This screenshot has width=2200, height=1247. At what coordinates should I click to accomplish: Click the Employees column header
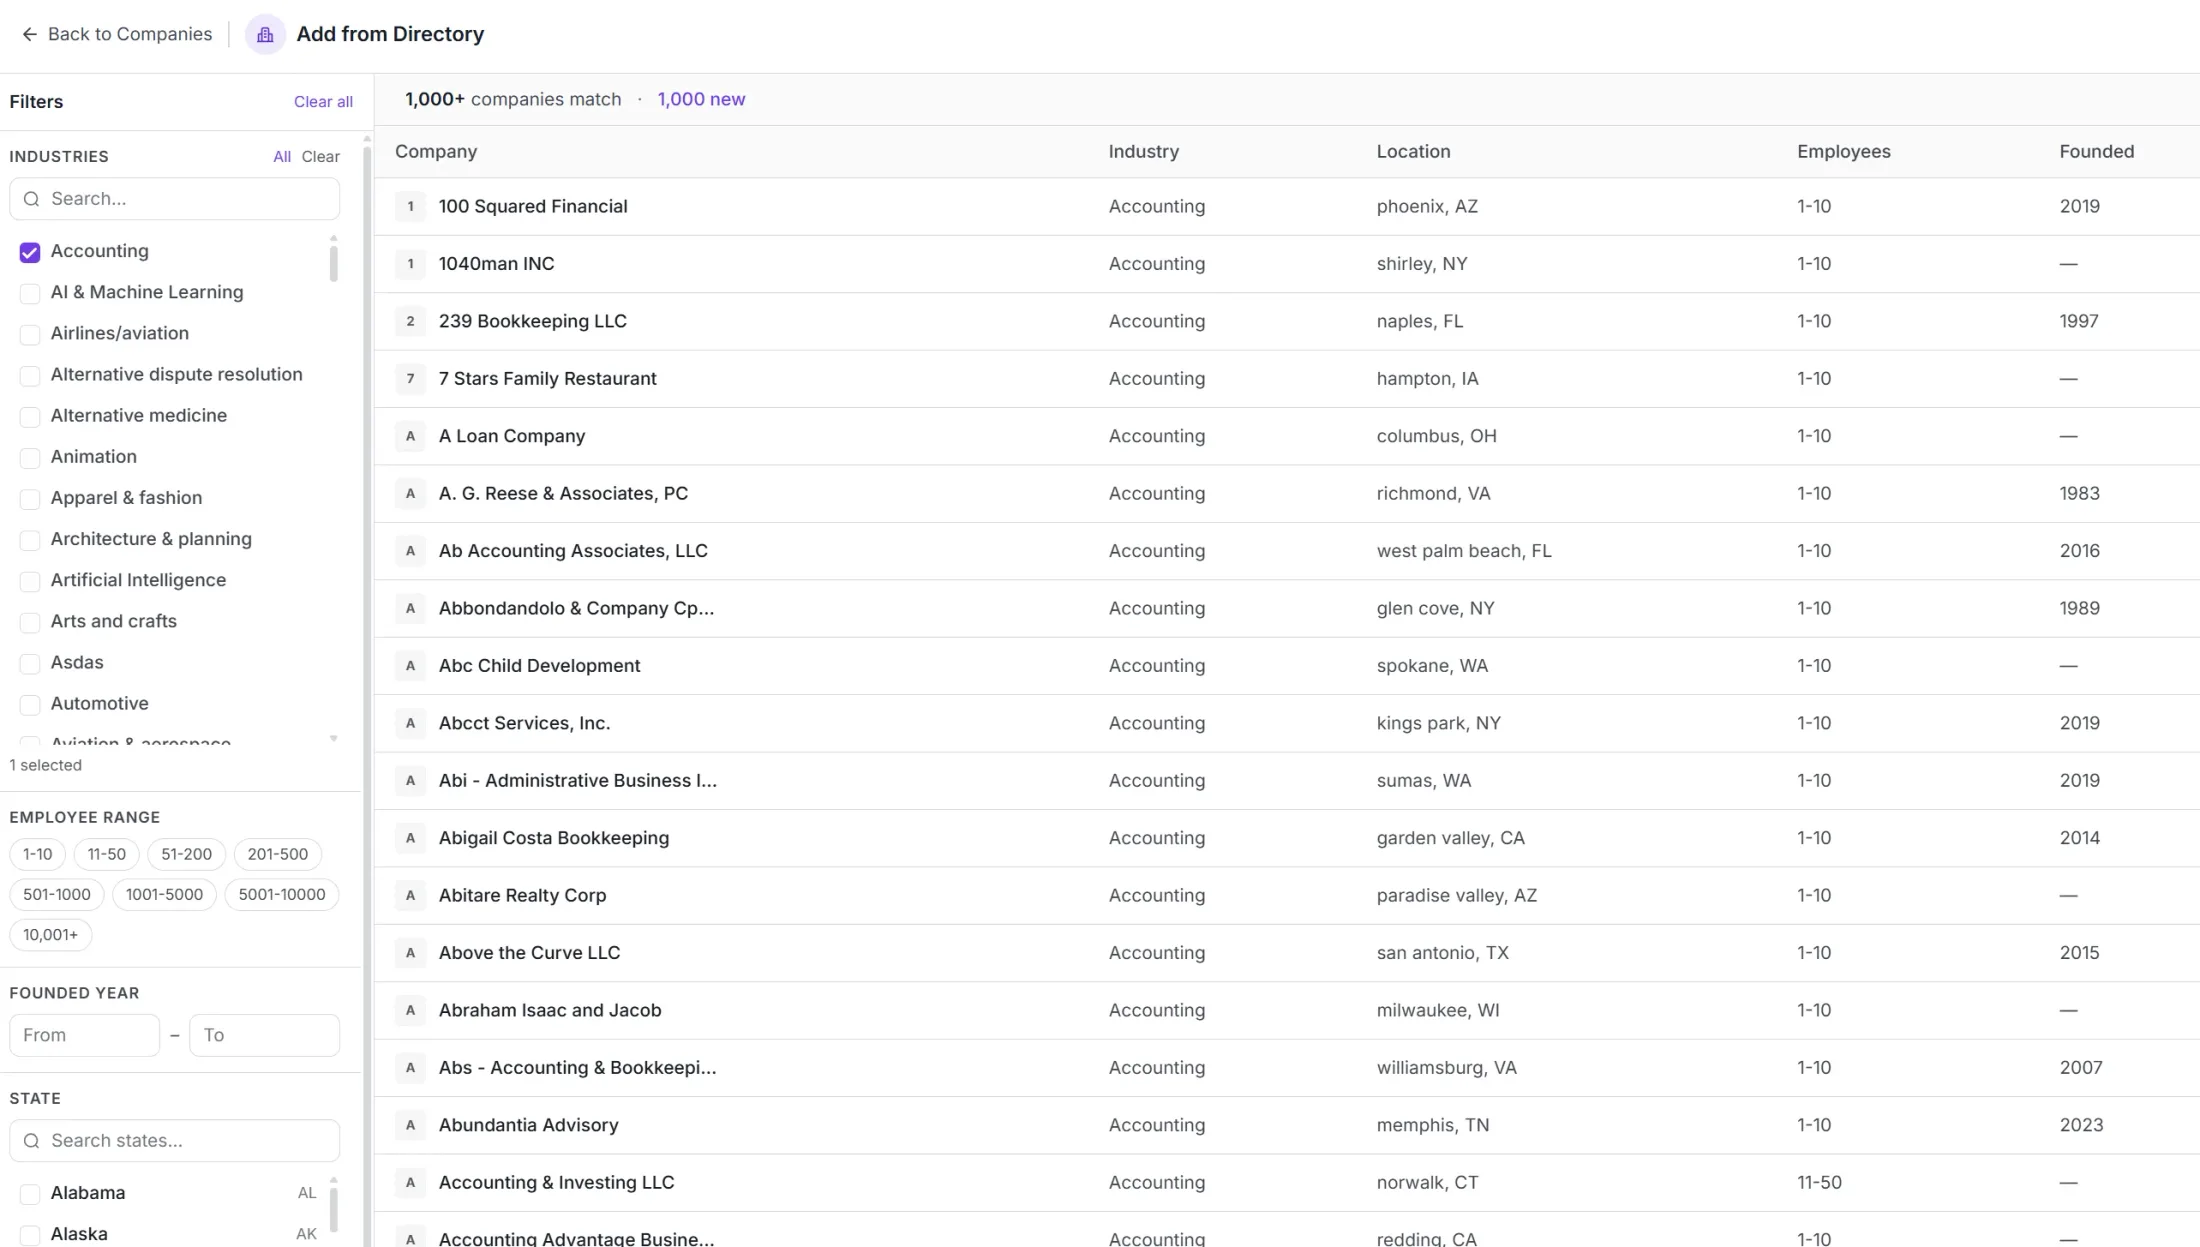tap(1844, 152)
